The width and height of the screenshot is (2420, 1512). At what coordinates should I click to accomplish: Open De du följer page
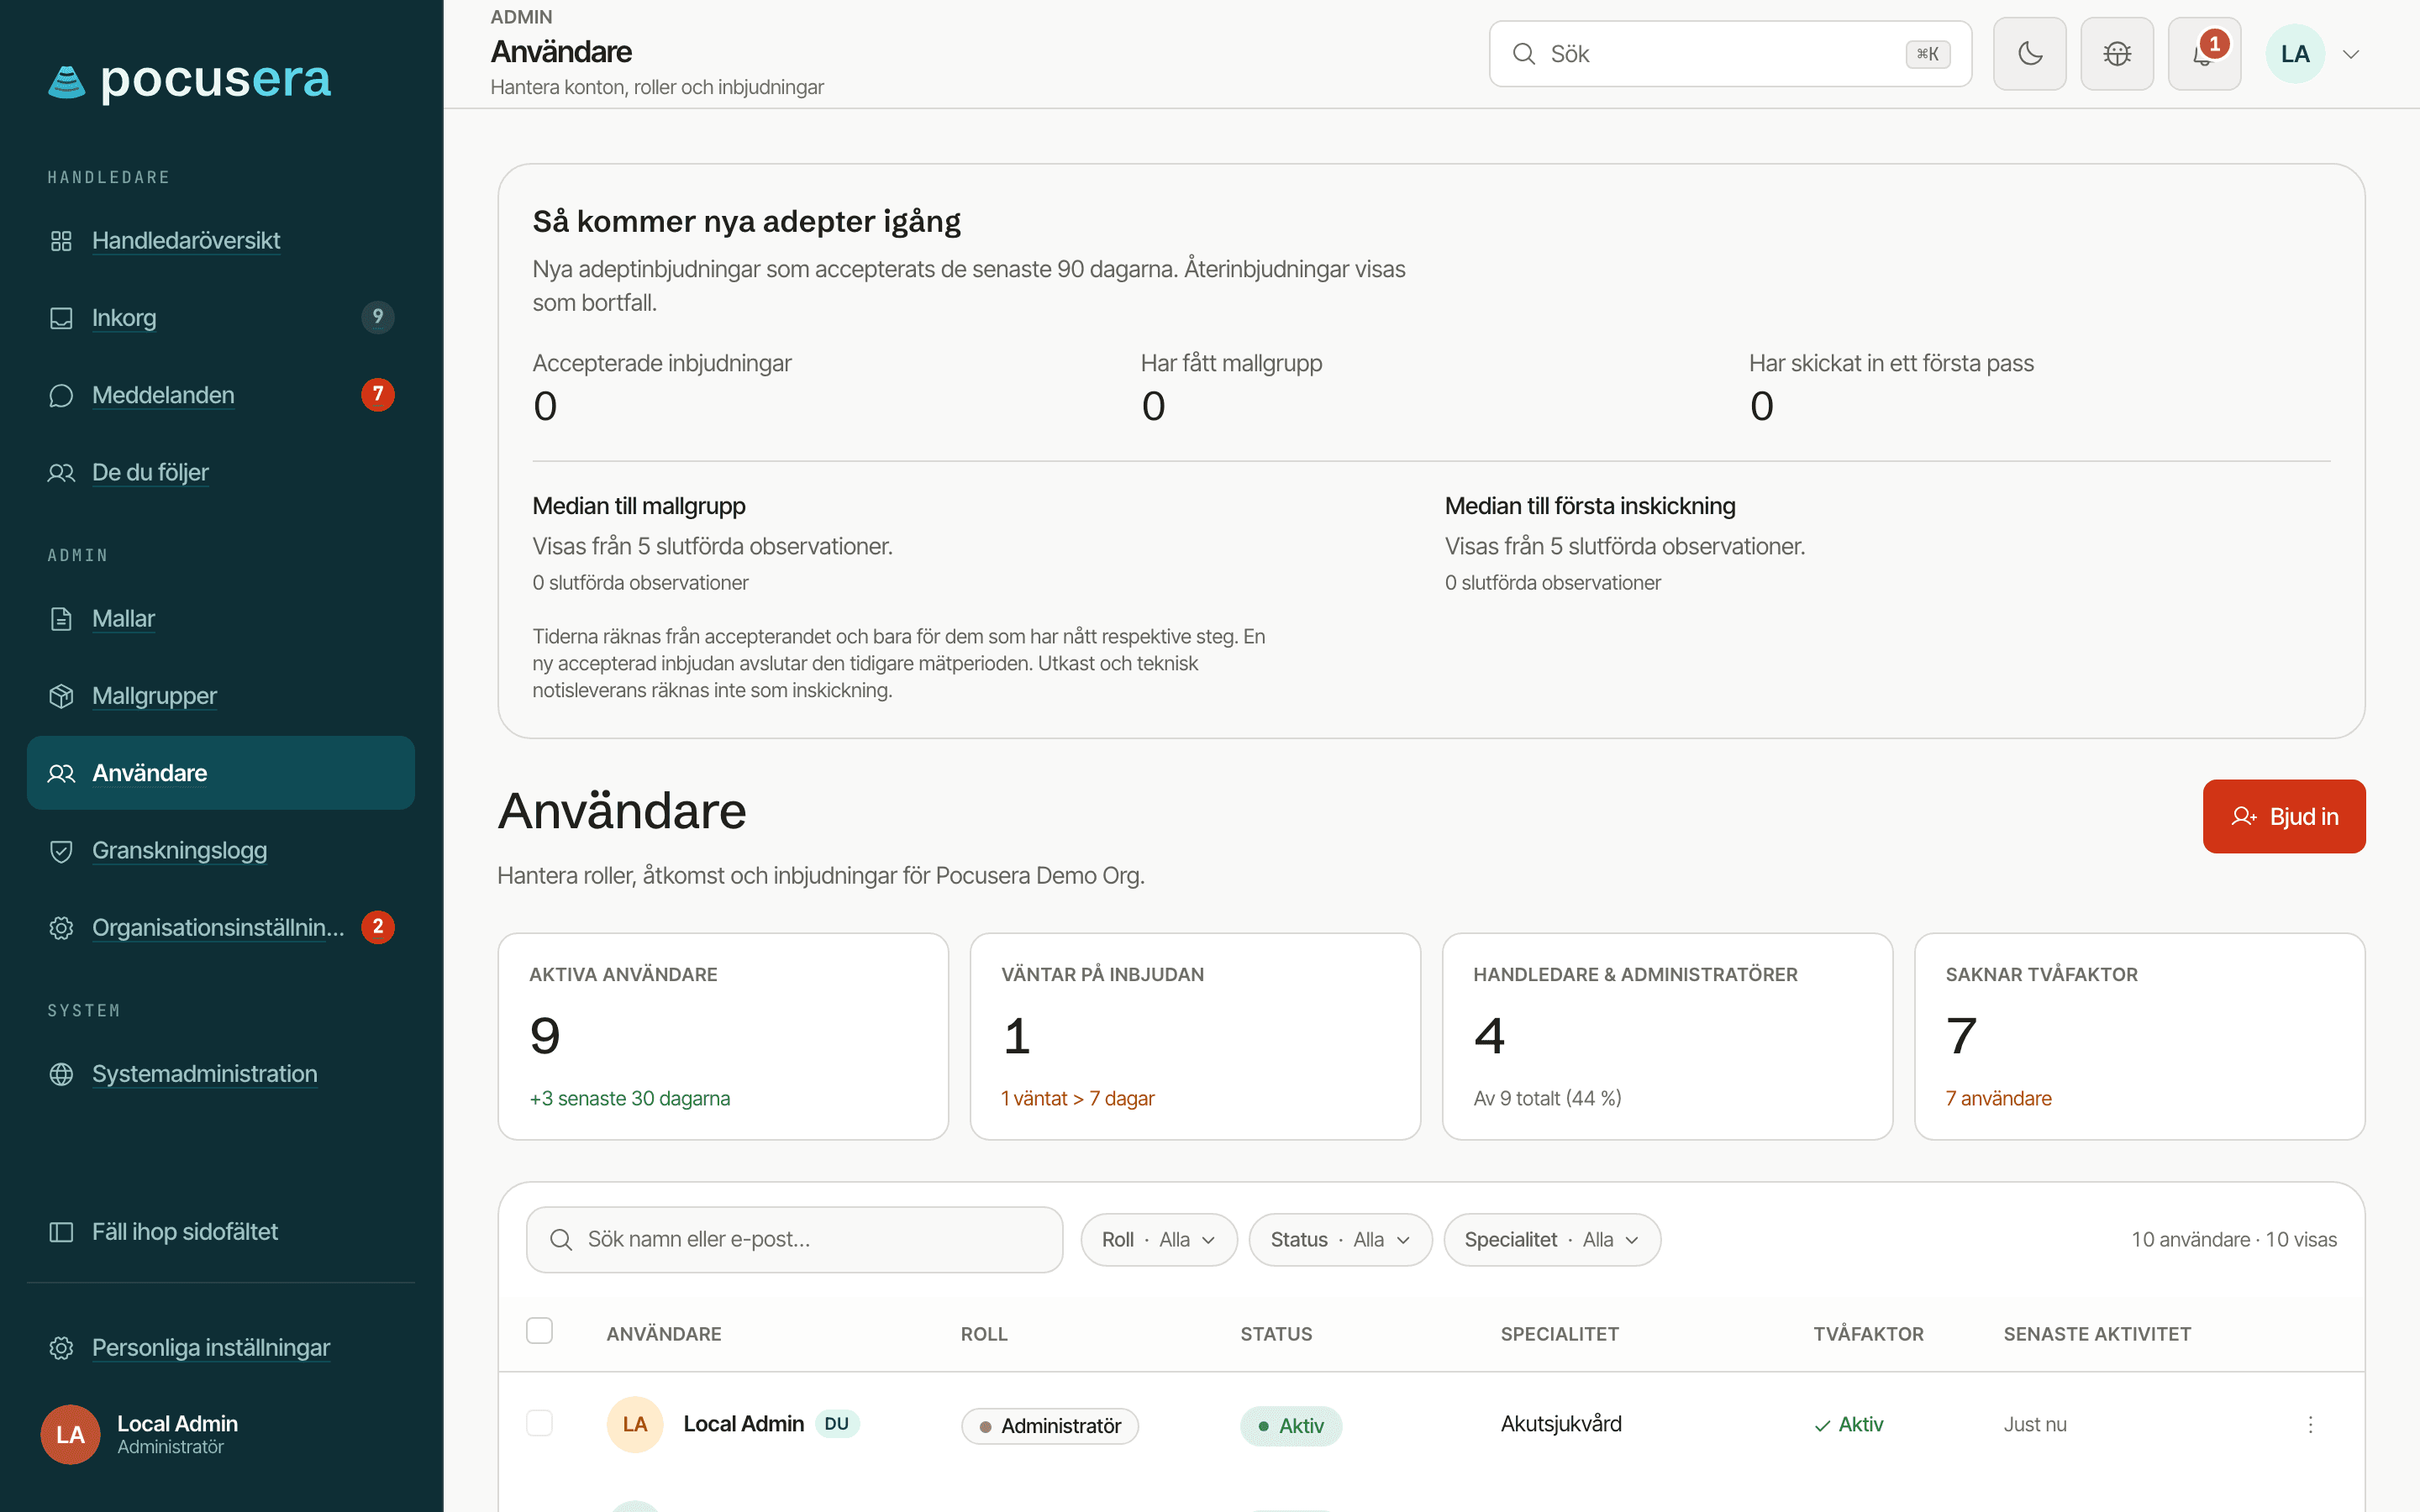pos(220,472)
